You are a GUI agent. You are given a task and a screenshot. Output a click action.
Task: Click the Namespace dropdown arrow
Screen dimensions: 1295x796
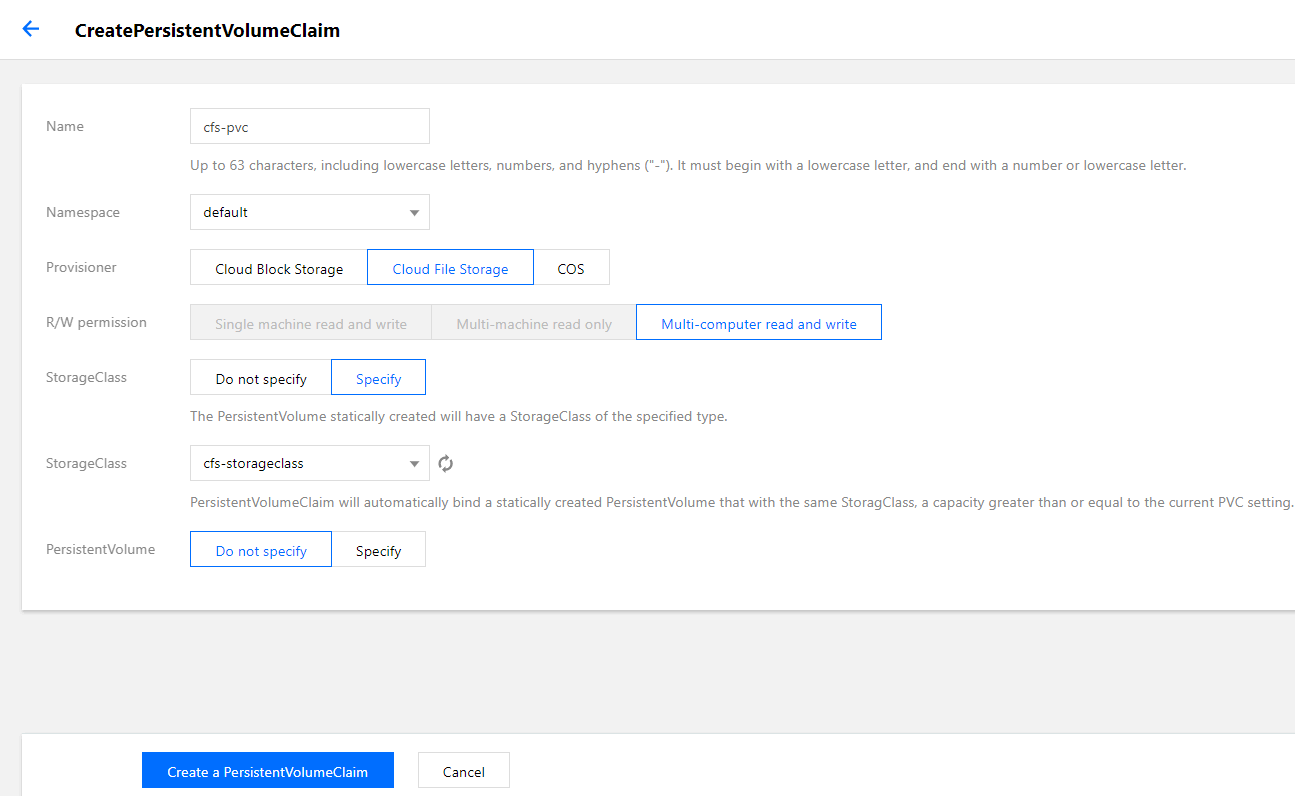pyautogui.click(x=414, y=213)
